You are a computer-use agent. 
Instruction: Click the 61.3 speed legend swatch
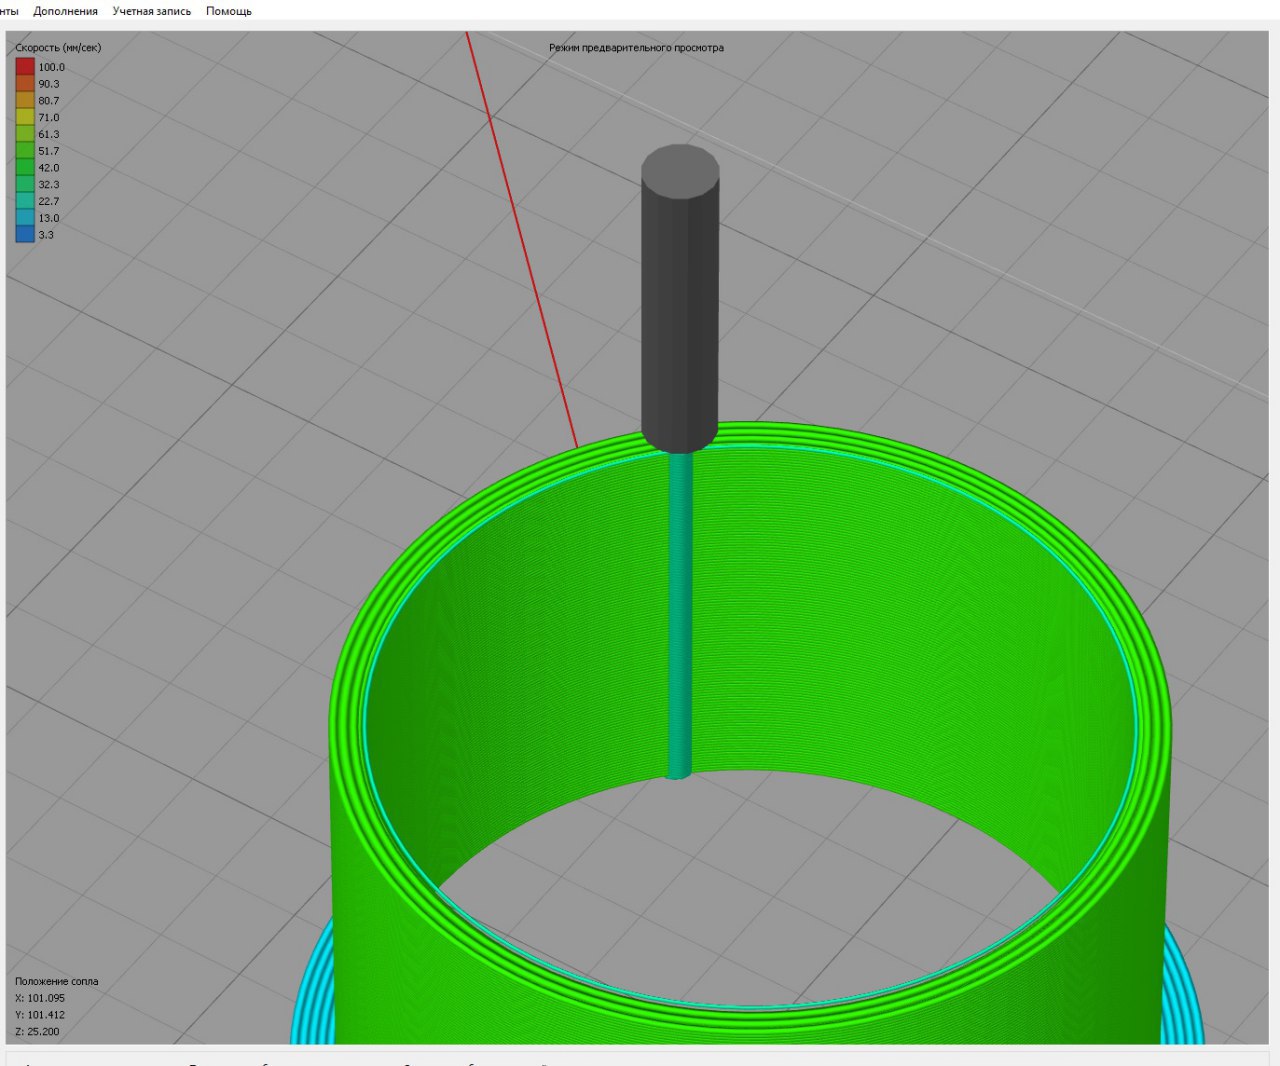tap(25, 134)
